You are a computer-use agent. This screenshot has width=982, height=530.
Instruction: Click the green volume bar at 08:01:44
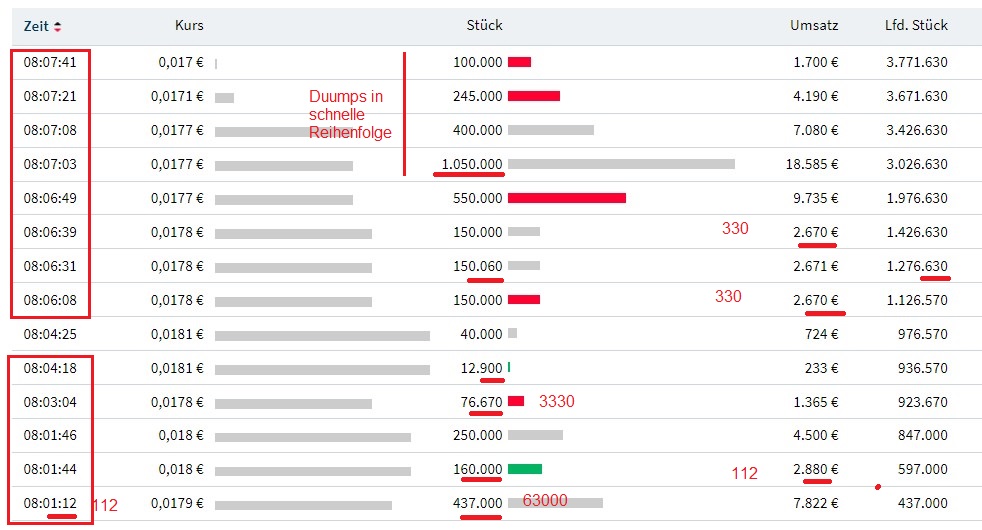[525, 469]
